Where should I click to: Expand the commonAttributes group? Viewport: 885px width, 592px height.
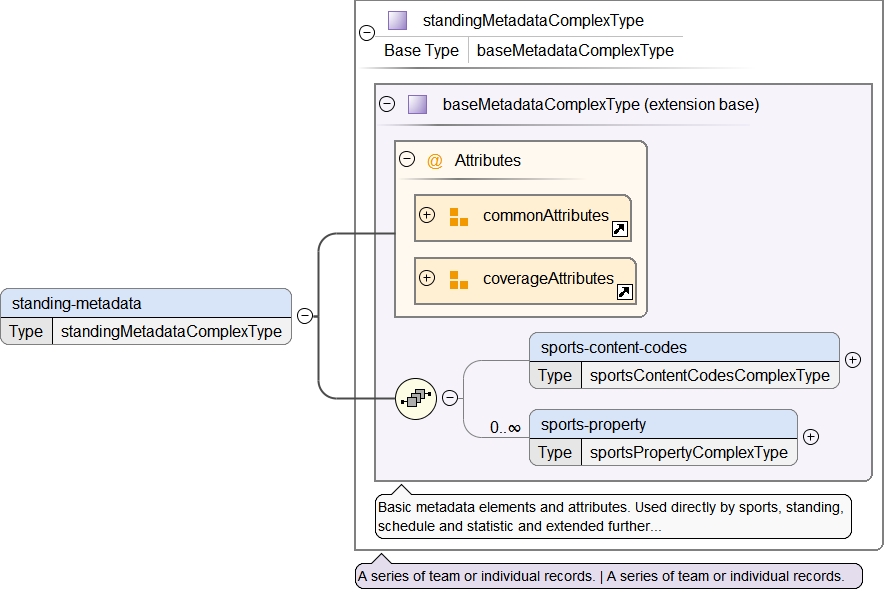pyautogui.click(x=427, y=215)
